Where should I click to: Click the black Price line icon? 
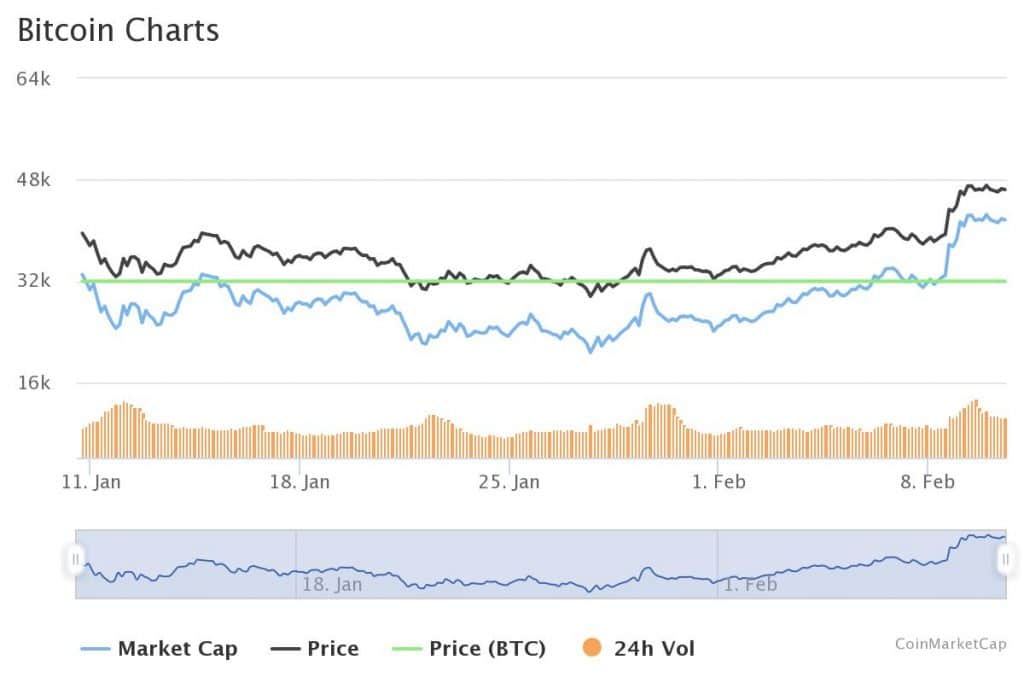pos(286,648)
